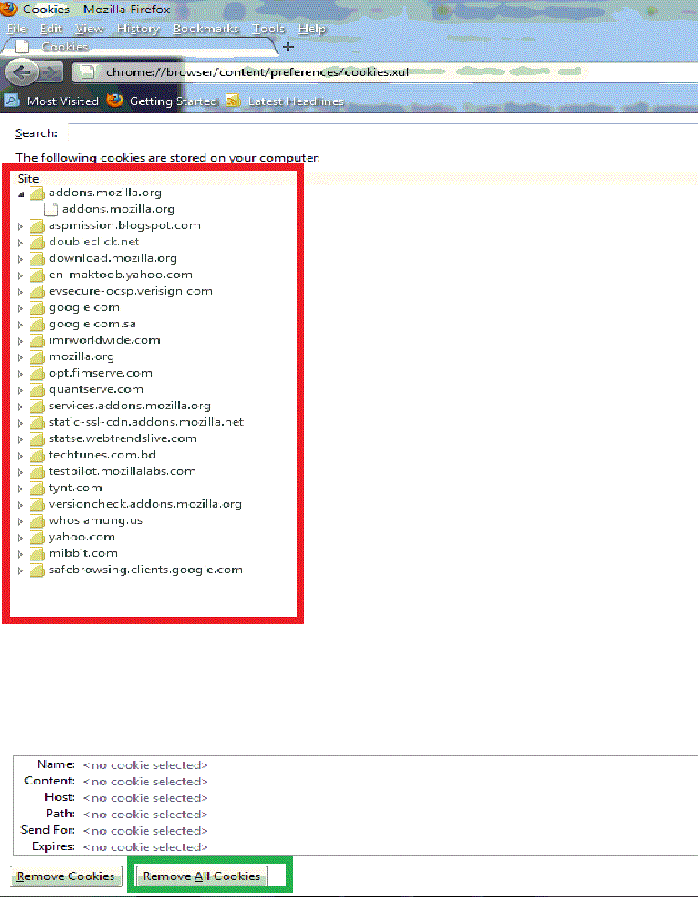Click the Search cookies input field
The height and width of the screenshot is (897, 700).
[x=382, y=133]
